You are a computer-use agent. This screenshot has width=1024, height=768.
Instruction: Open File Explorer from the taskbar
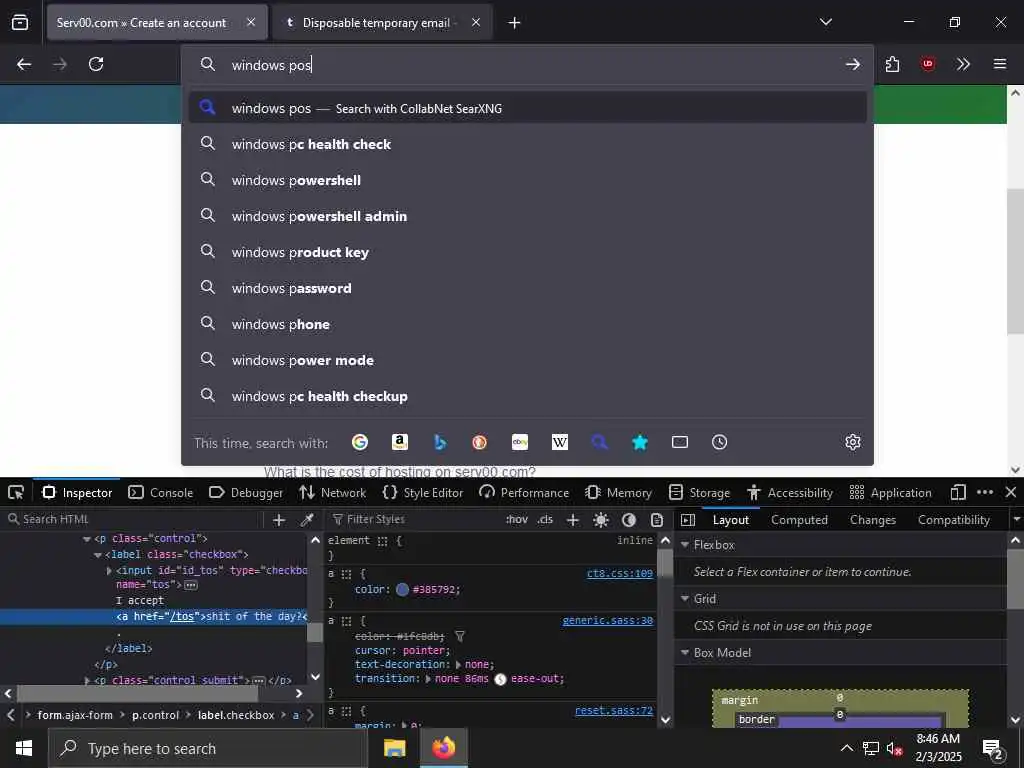point(394,748)
